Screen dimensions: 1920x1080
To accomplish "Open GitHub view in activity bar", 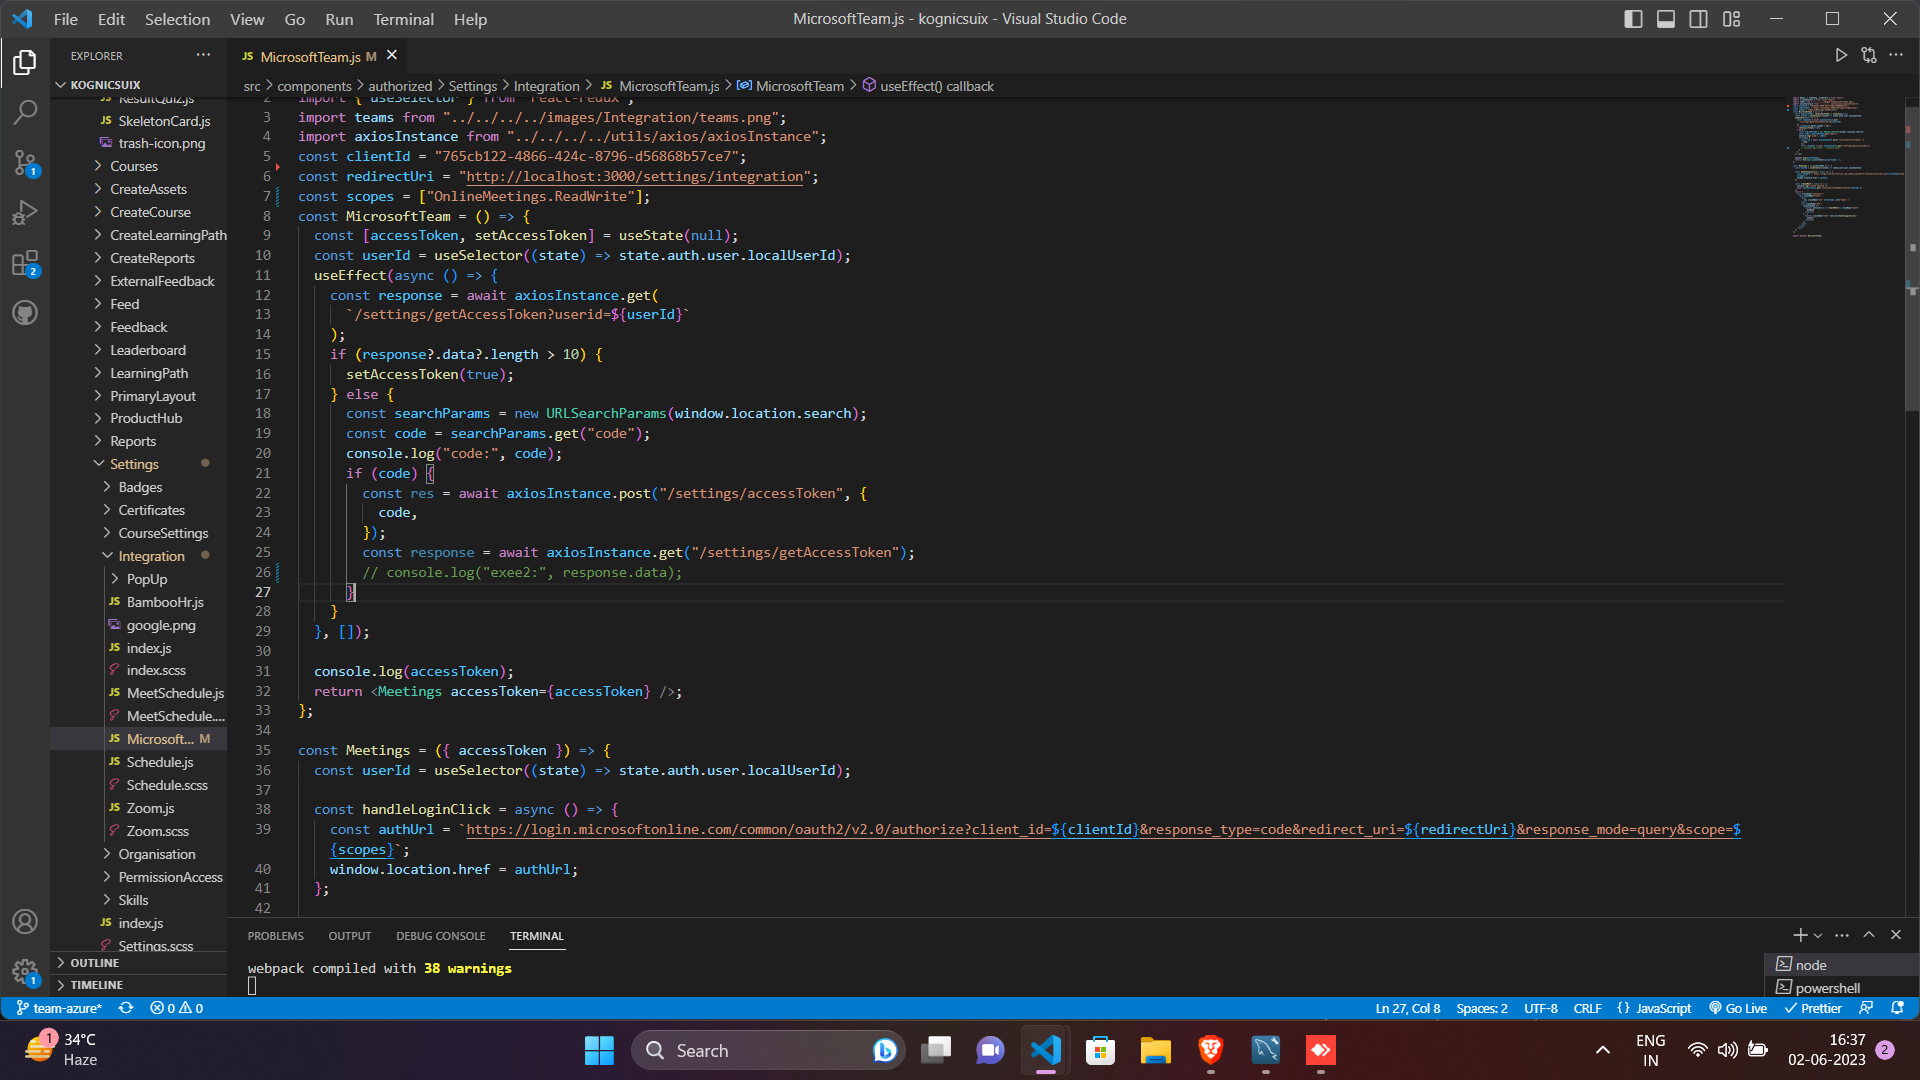I will tap(25, 313).
